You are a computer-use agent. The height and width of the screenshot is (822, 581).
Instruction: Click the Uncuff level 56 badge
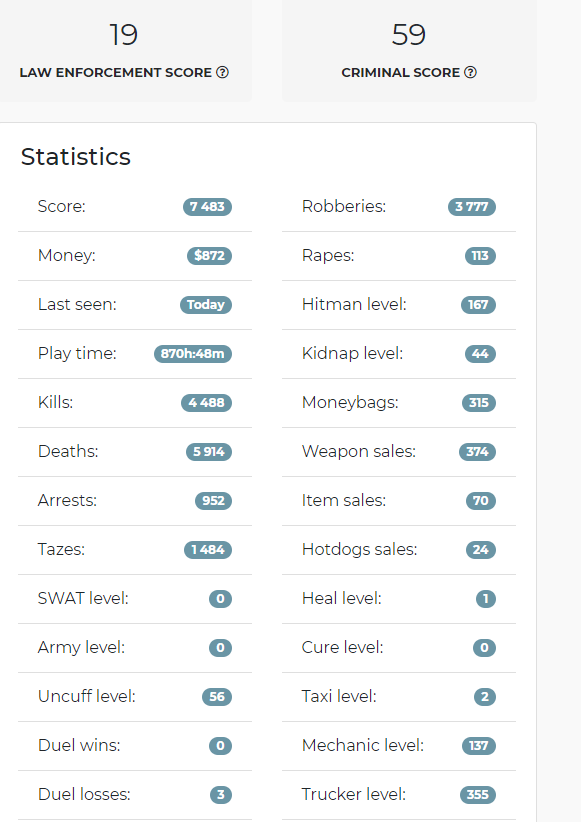[217, 697]
